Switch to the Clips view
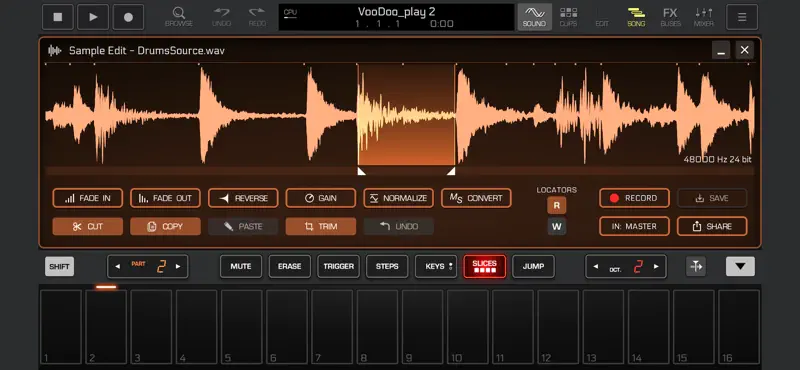This screenshot has height=370, width=800. point(568,17)
